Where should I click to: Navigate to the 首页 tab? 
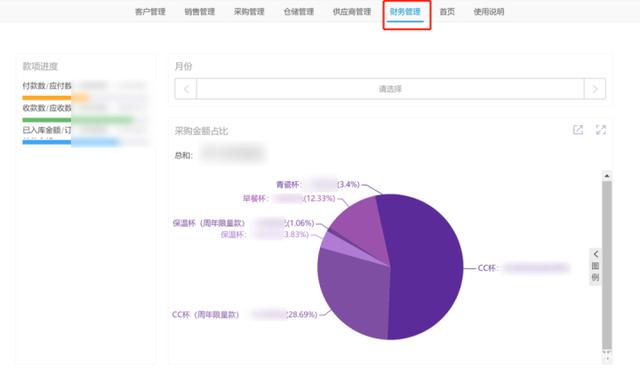tap(447, 12)
